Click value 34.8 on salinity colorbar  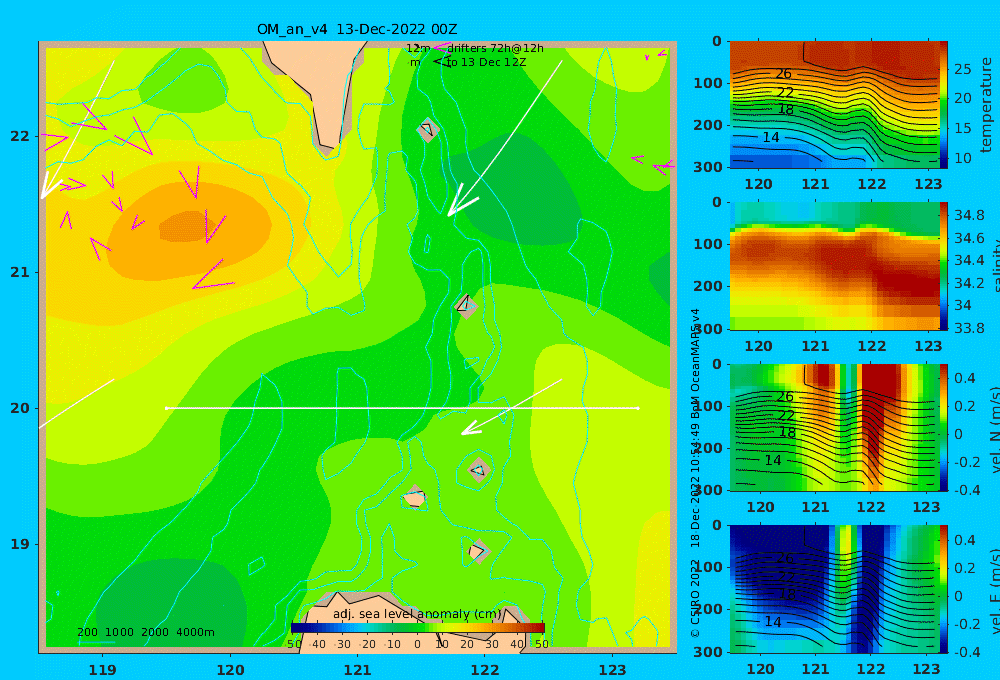click(969, 215)
